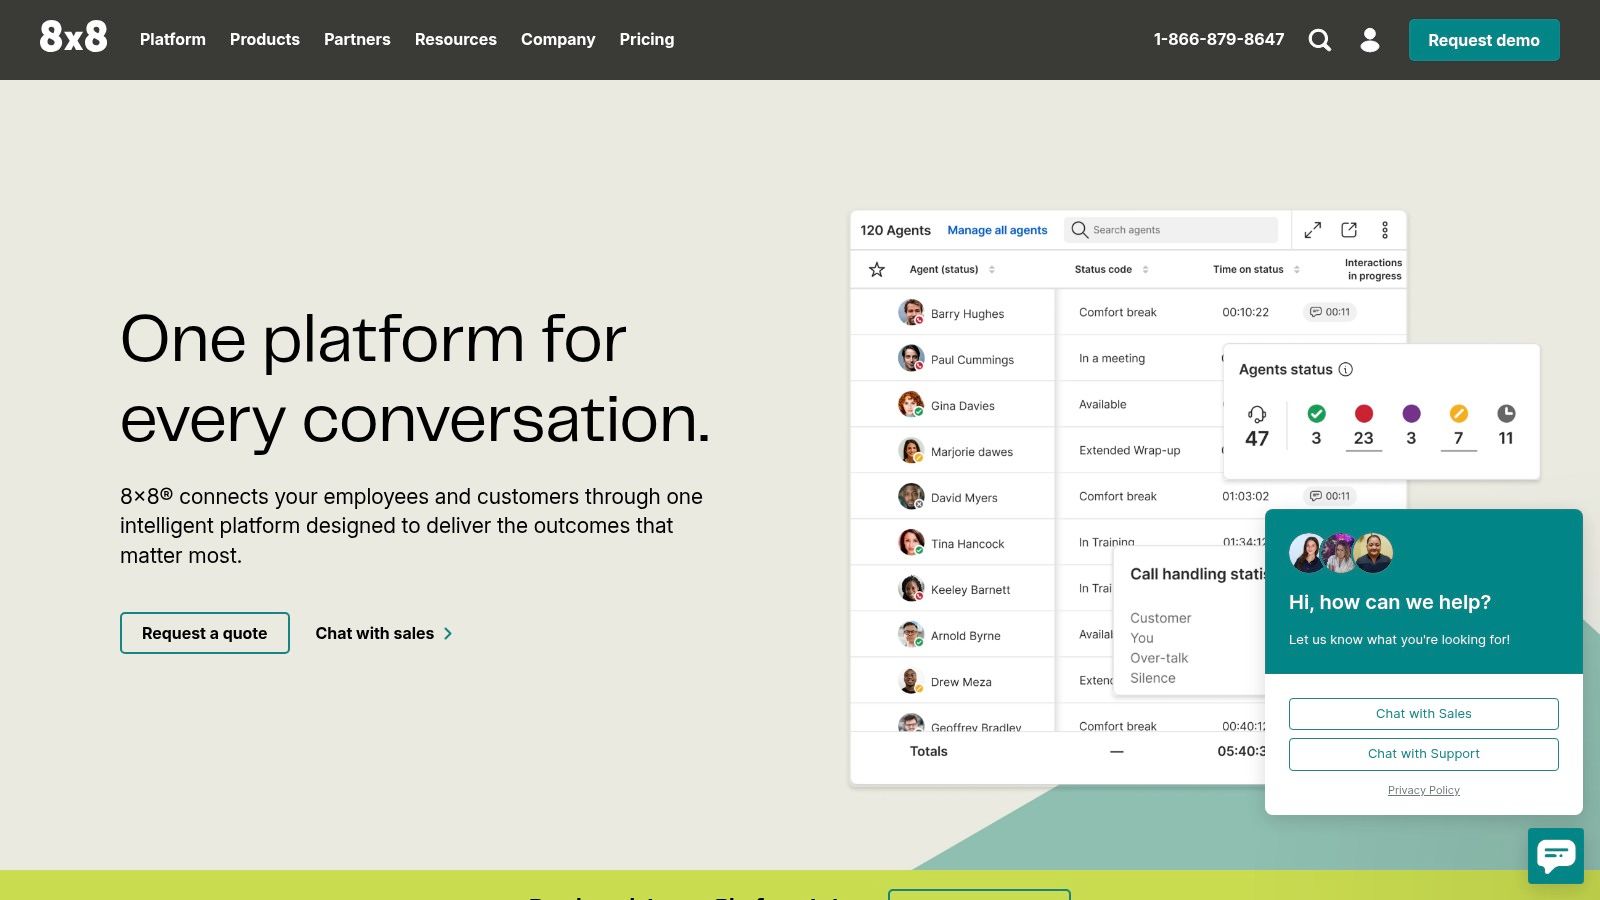
Task: Click the Totals row label
Action: 928,751
